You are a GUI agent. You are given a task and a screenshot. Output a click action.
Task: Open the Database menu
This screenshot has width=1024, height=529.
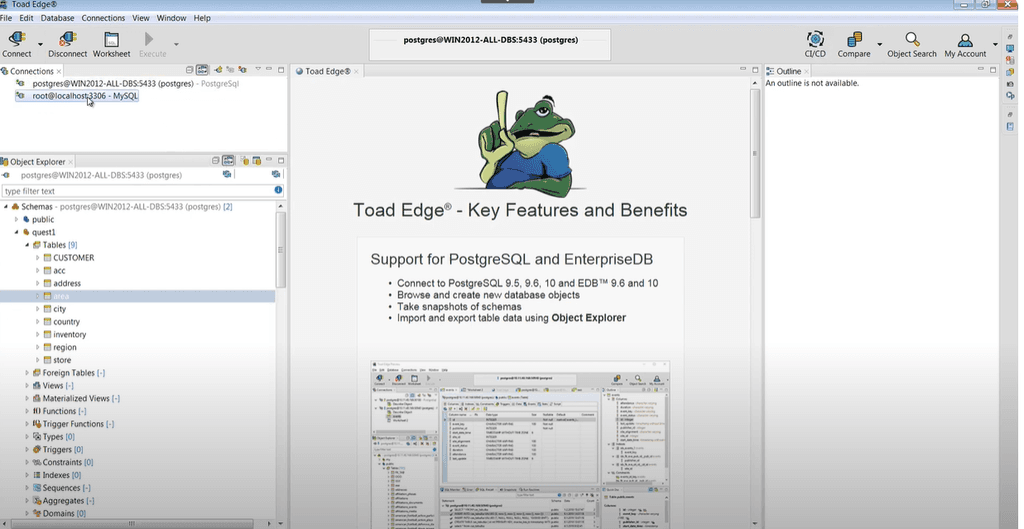[x=57, y=18]
